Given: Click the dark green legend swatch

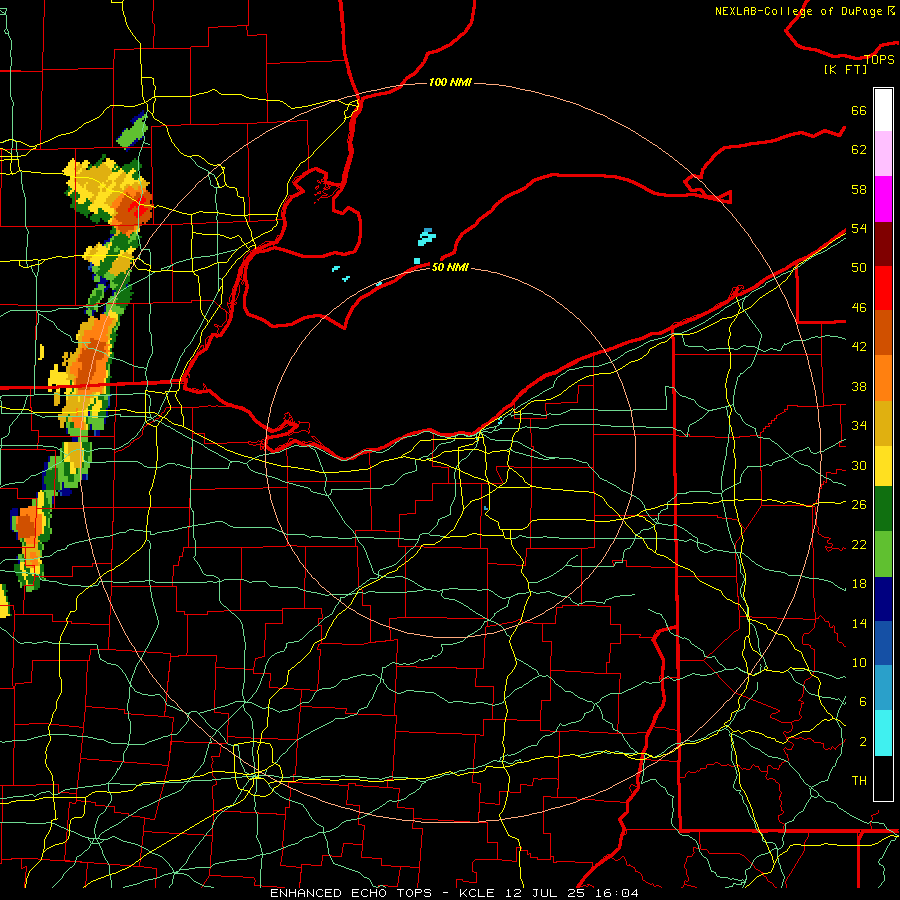Looking at the screenshot, I should [883, 509].
